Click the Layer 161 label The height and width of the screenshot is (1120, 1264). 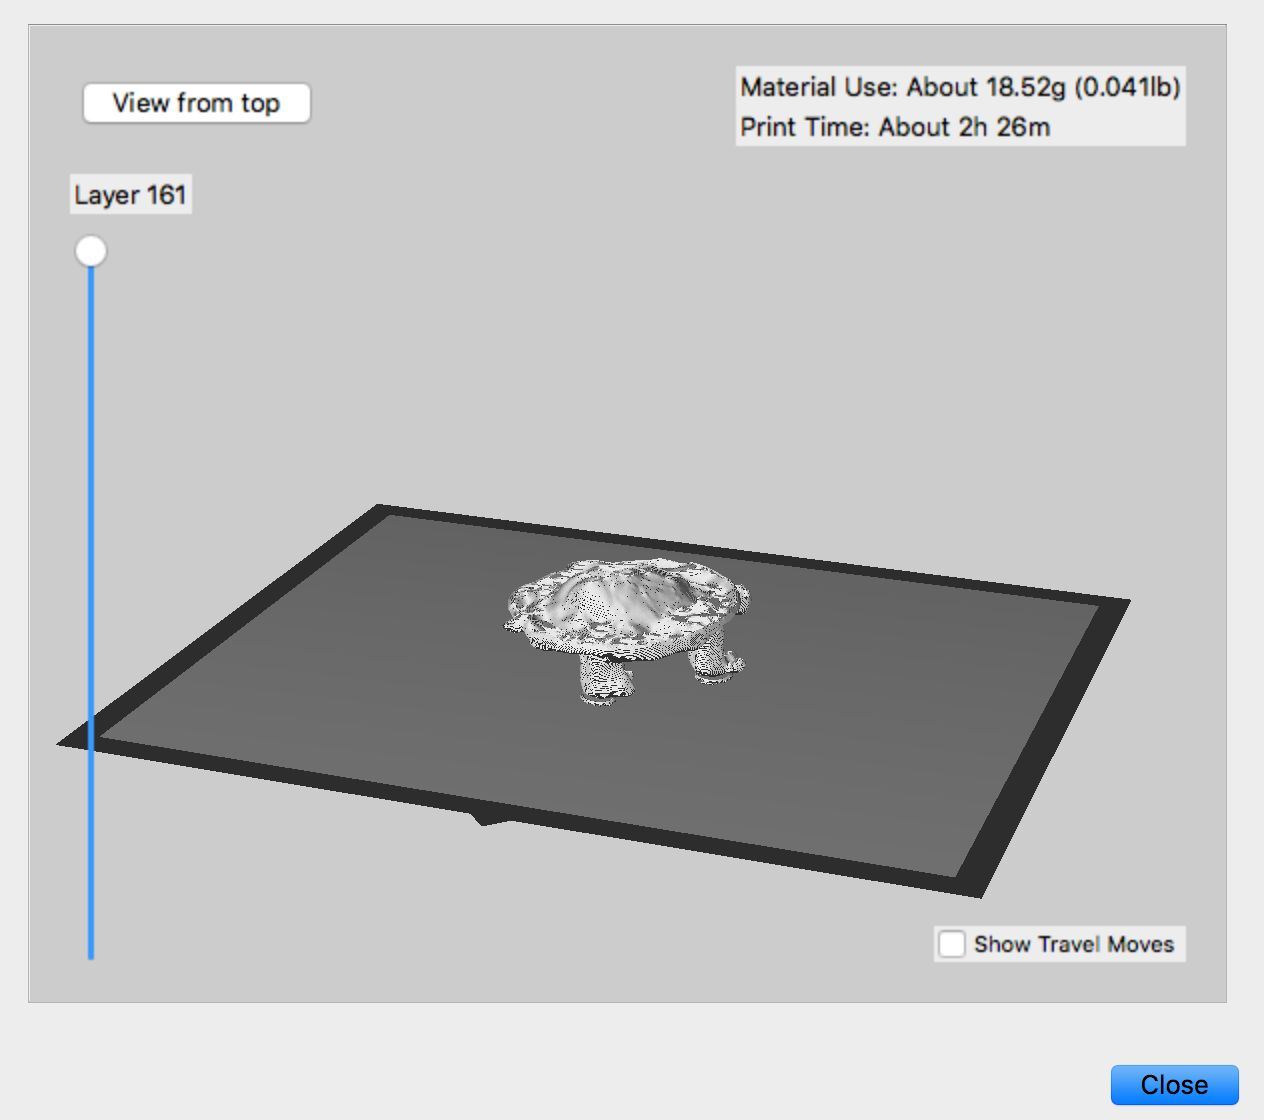(x=130, y=194)
